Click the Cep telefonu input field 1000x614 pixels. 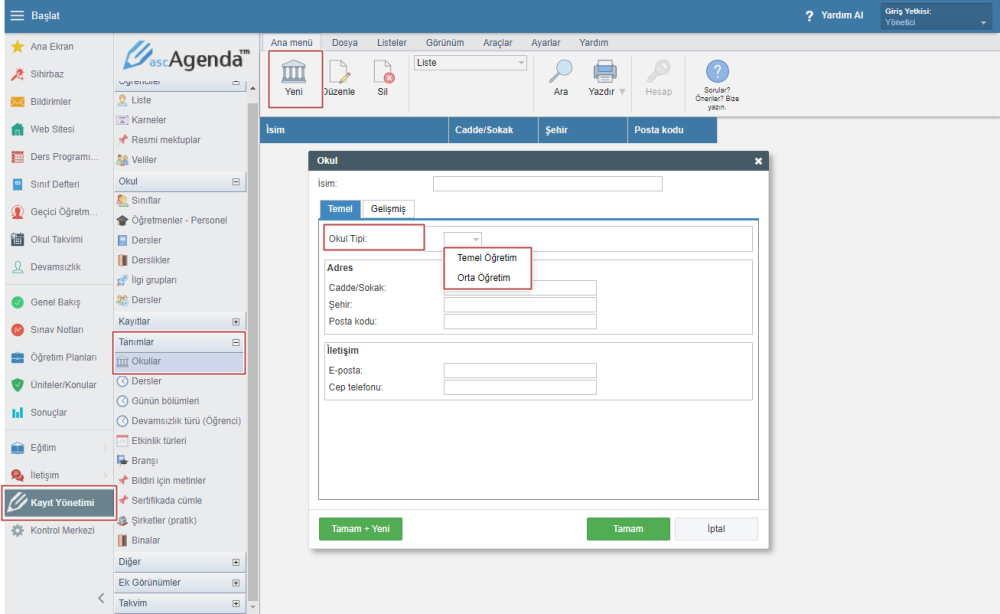pyautogui.click(x=520, y=388)
